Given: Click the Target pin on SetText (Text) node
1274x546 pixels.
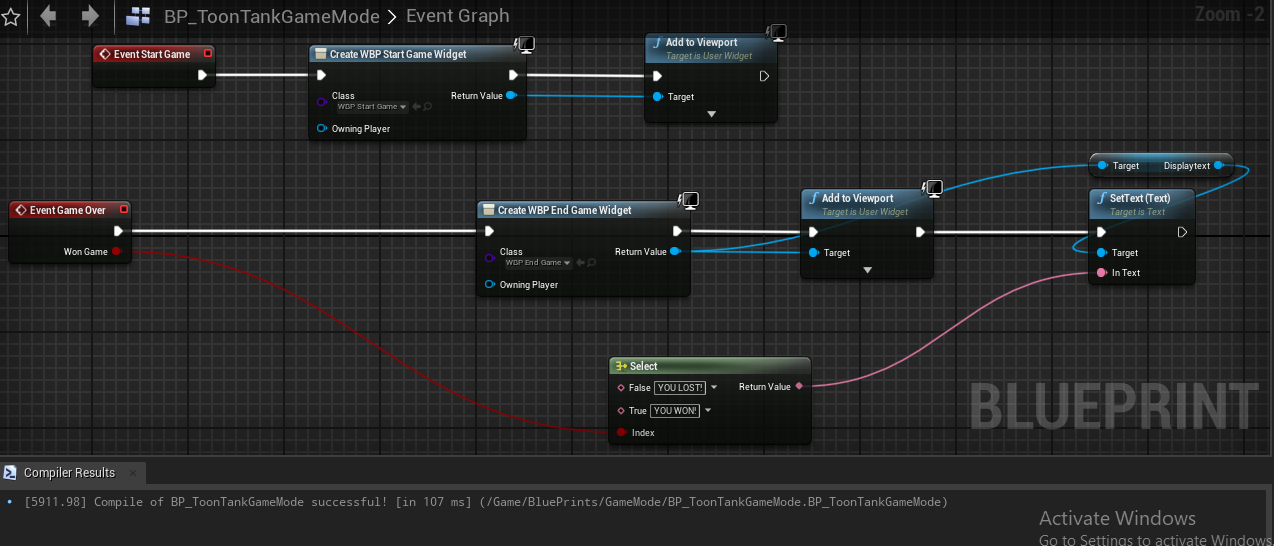Looking at the screenshot, I should click(1101, 253).
